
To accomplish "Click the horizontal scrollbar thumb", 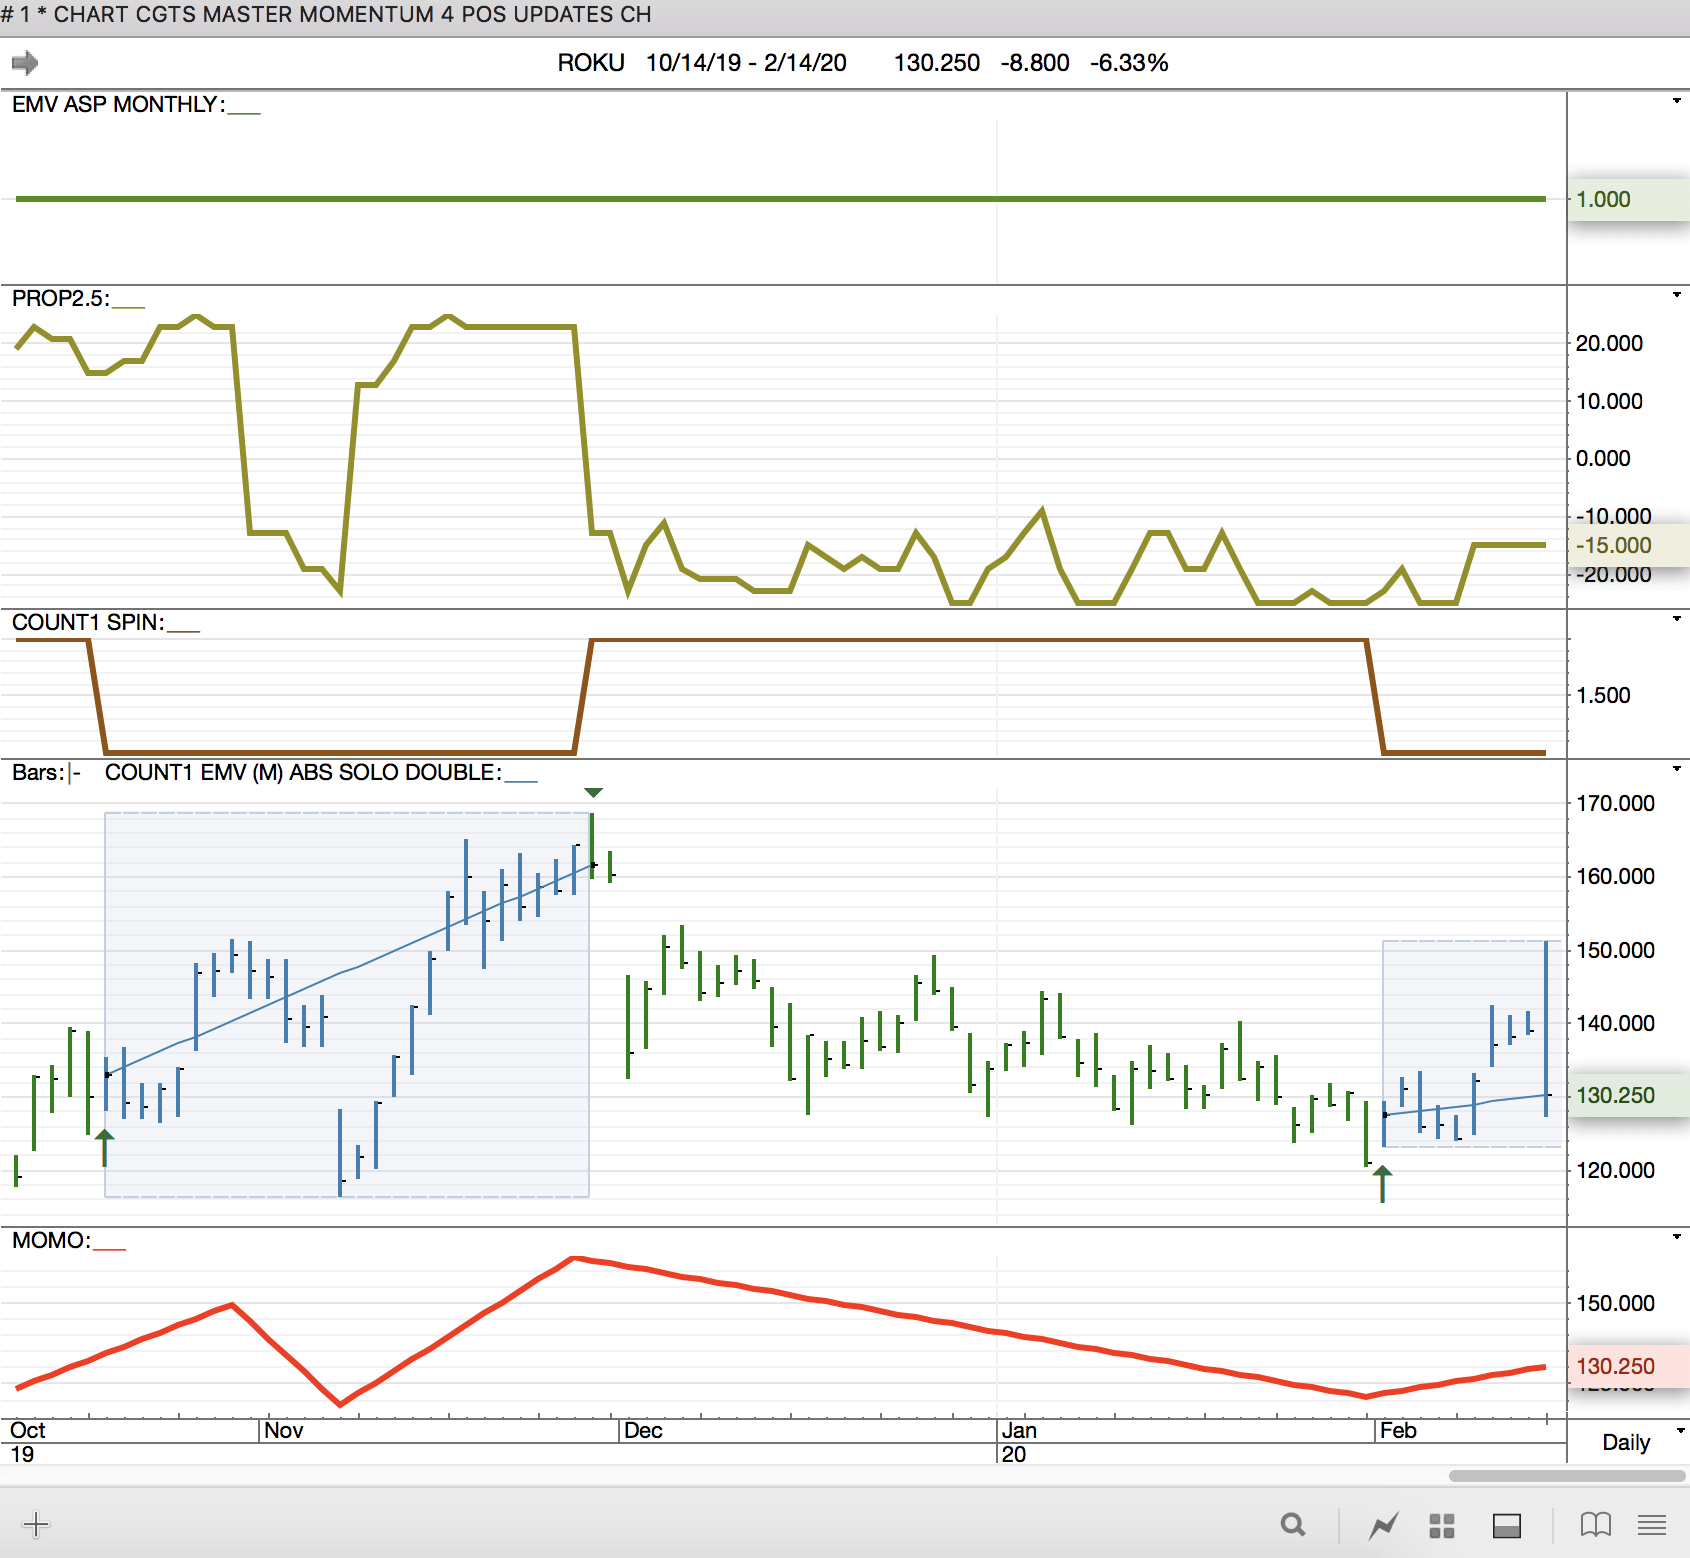I will pyautogui.click(x=1567, y=1476).
